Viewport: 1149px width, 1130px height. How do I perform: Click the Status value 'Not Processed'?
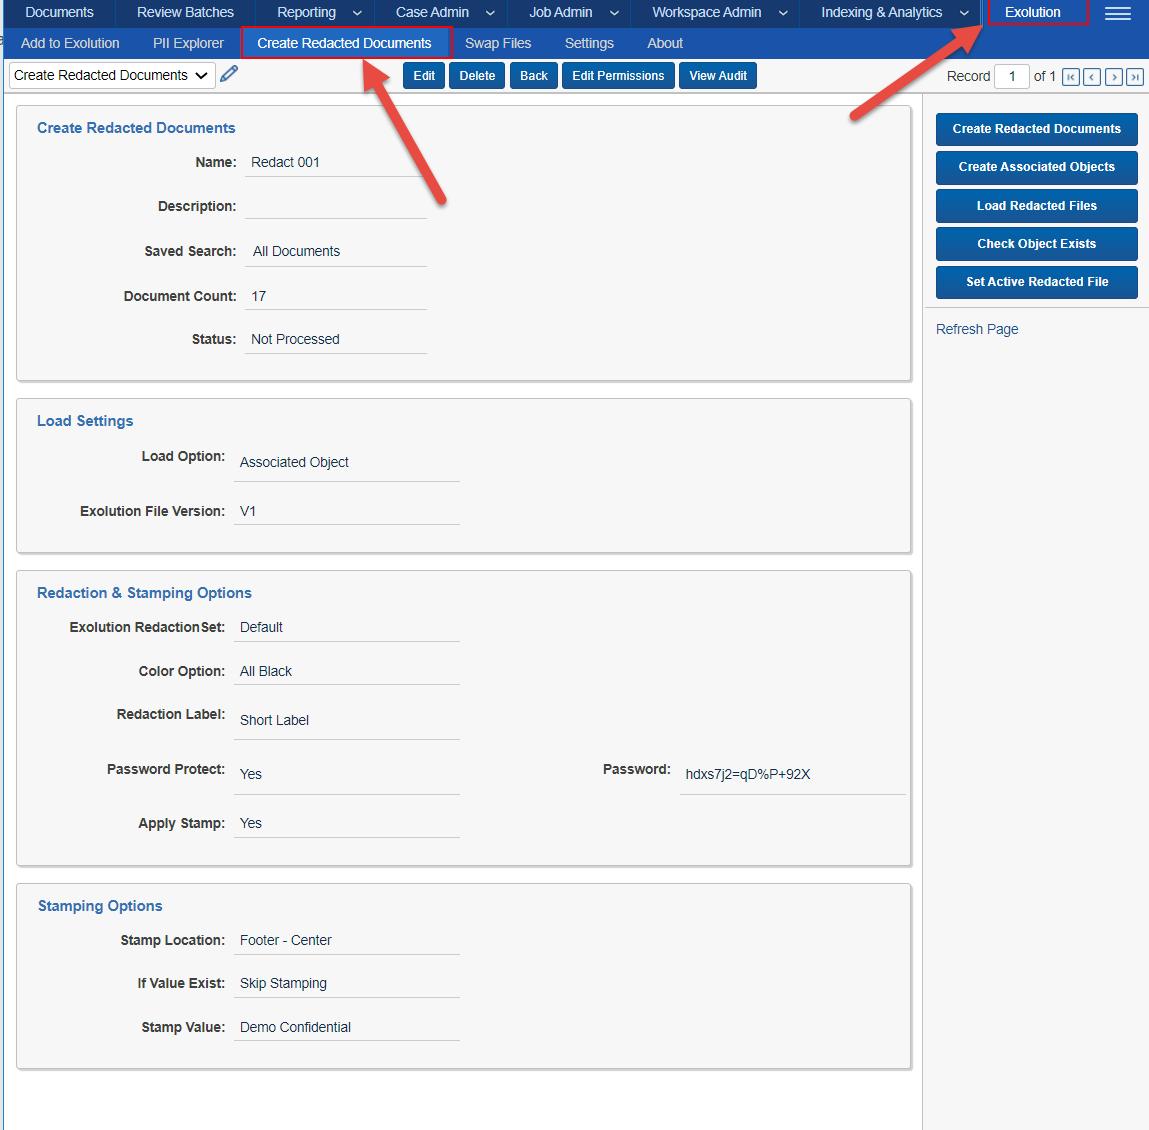(295, 339)
